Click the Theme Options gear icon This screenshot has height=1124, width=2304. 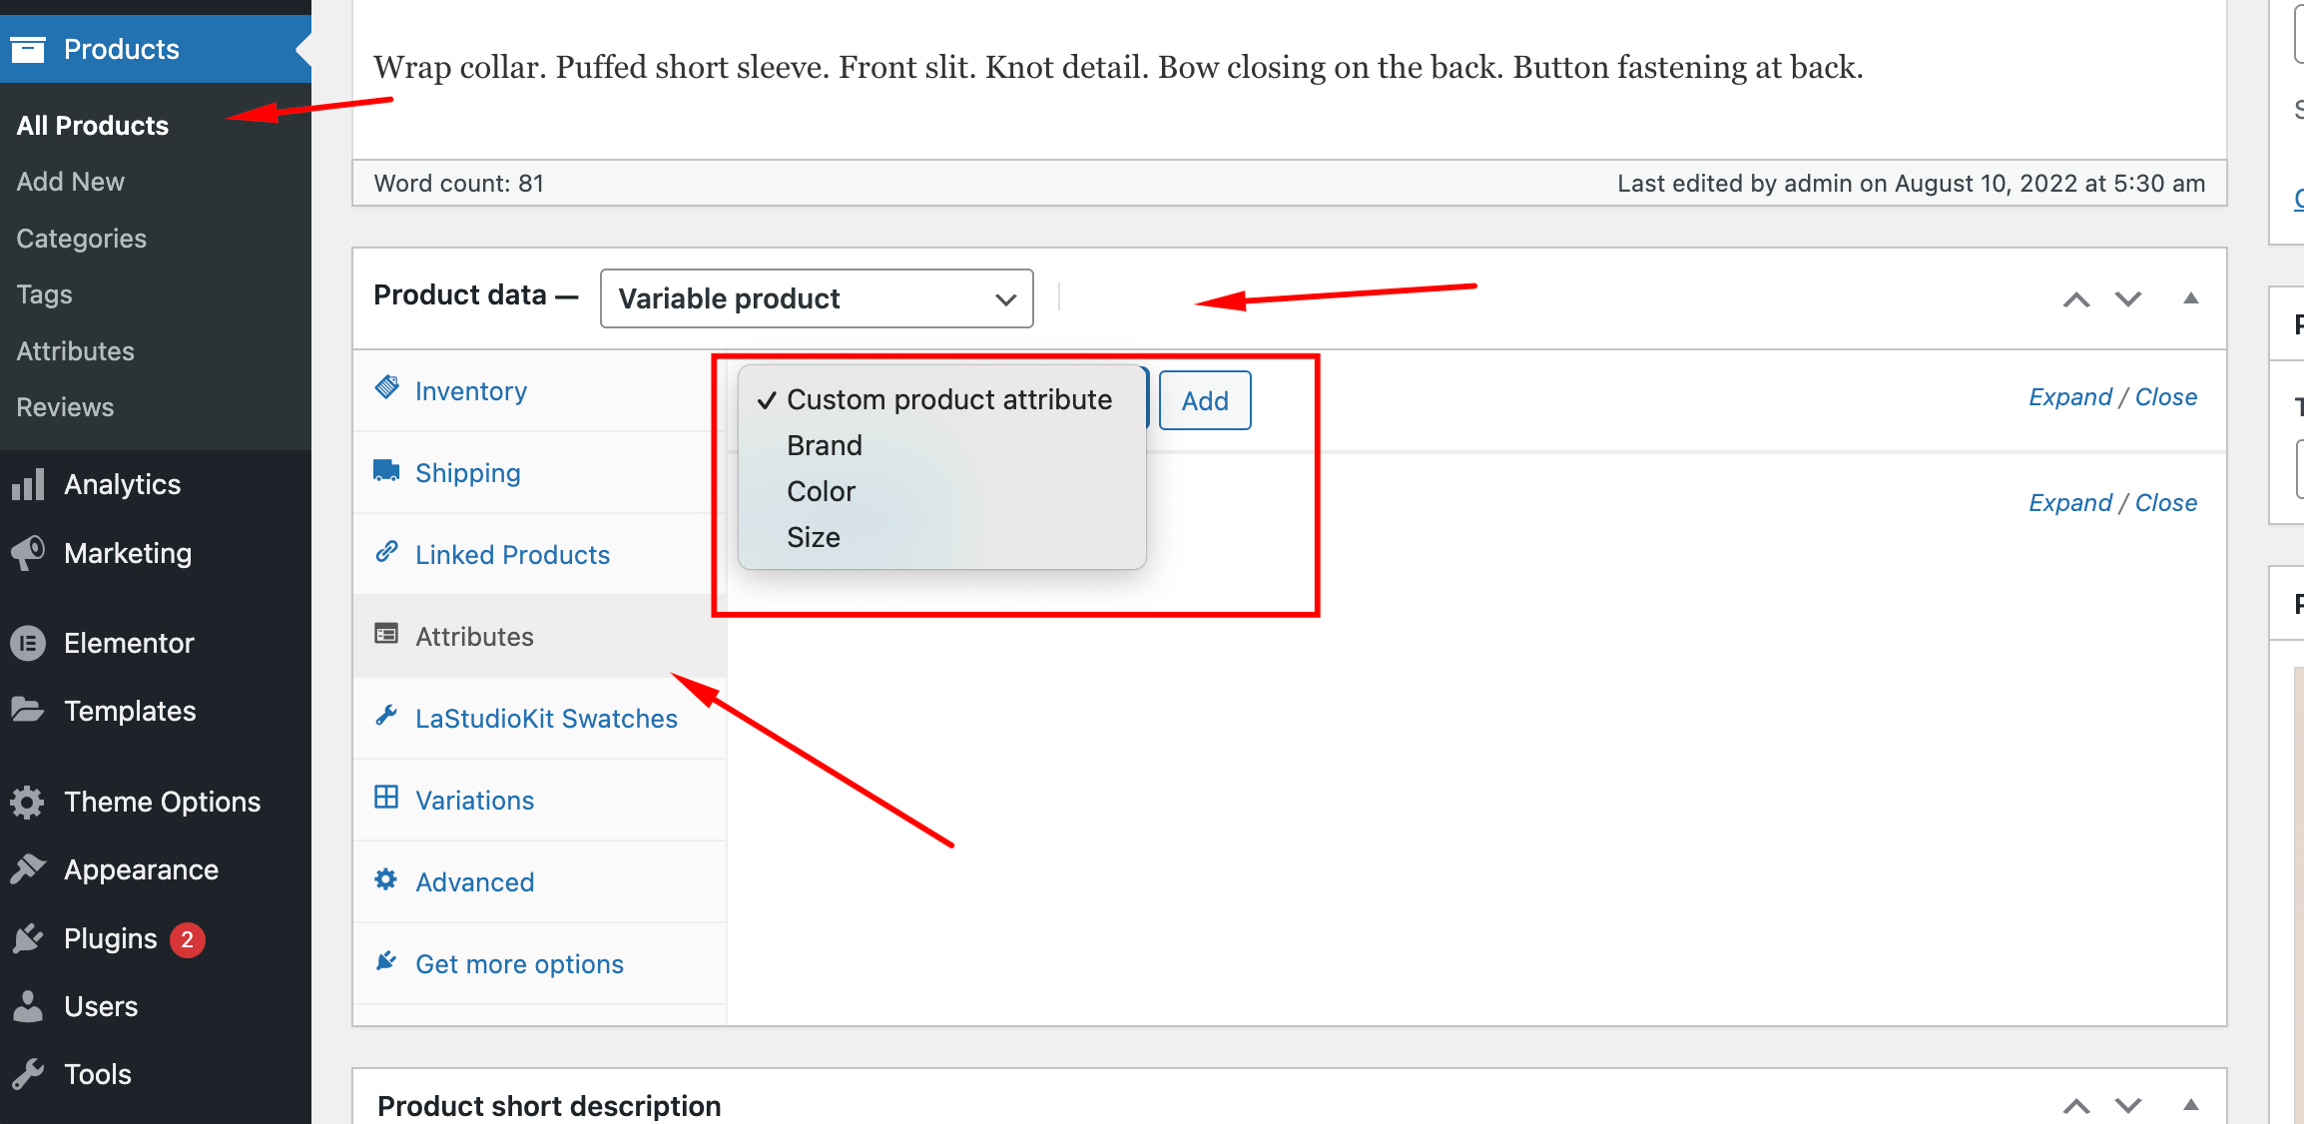[x=28, y=802]
